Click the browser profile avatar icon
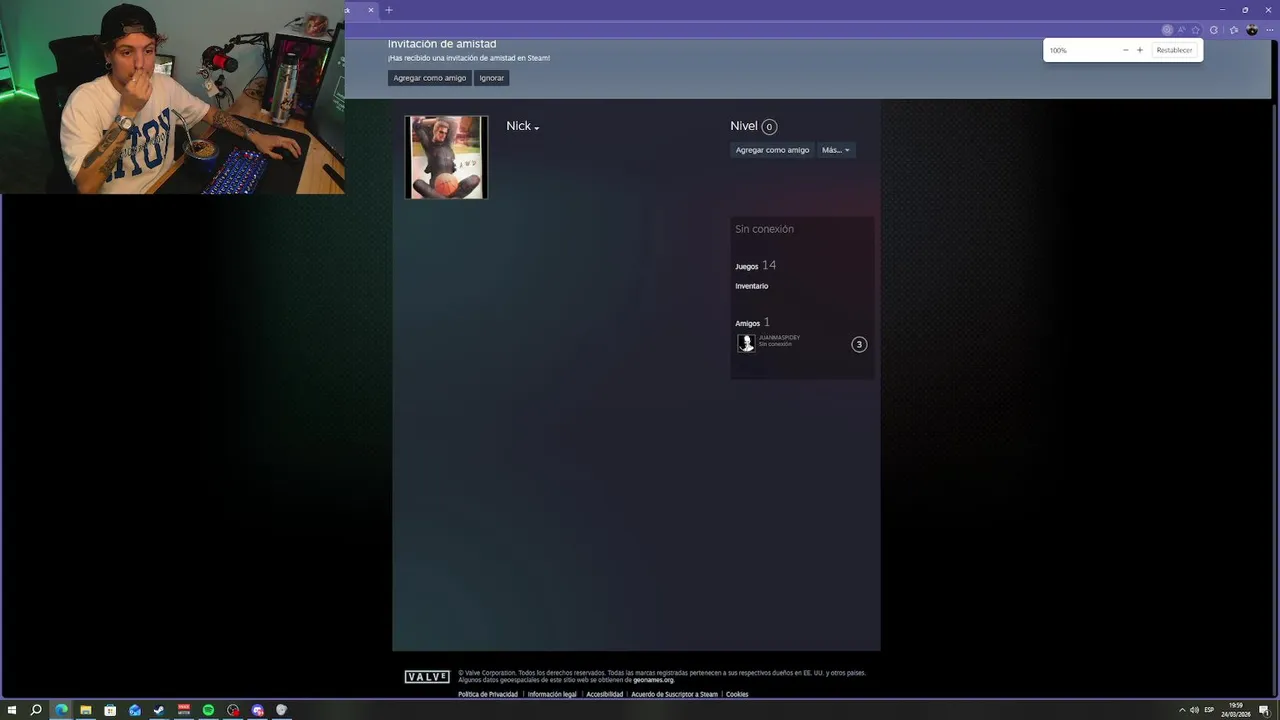 coord(1252,30)
